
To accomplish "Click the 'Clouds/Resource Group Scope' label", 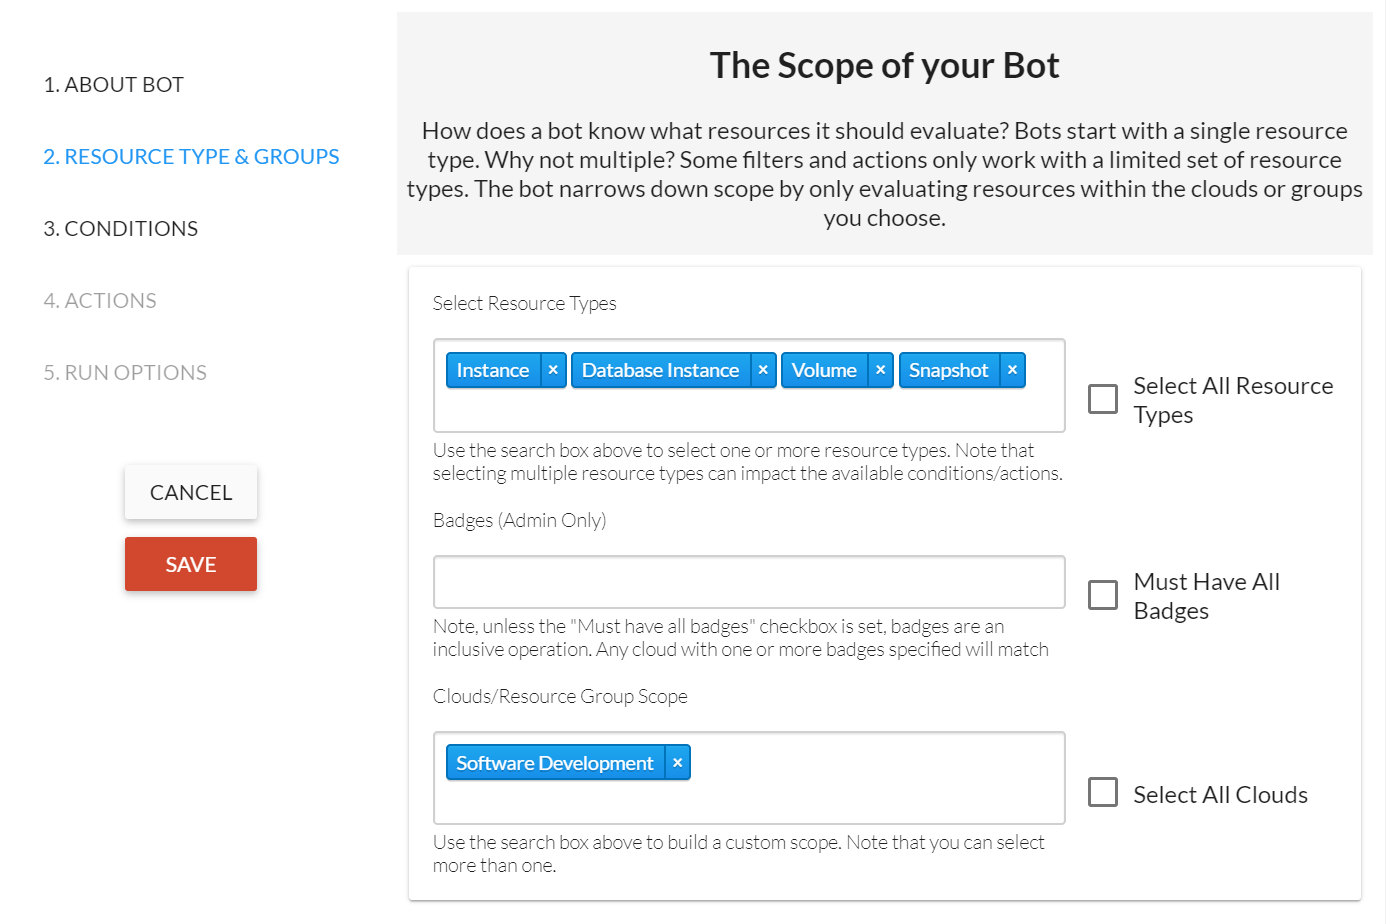I will pyautogui.click(x=560, y=696).
